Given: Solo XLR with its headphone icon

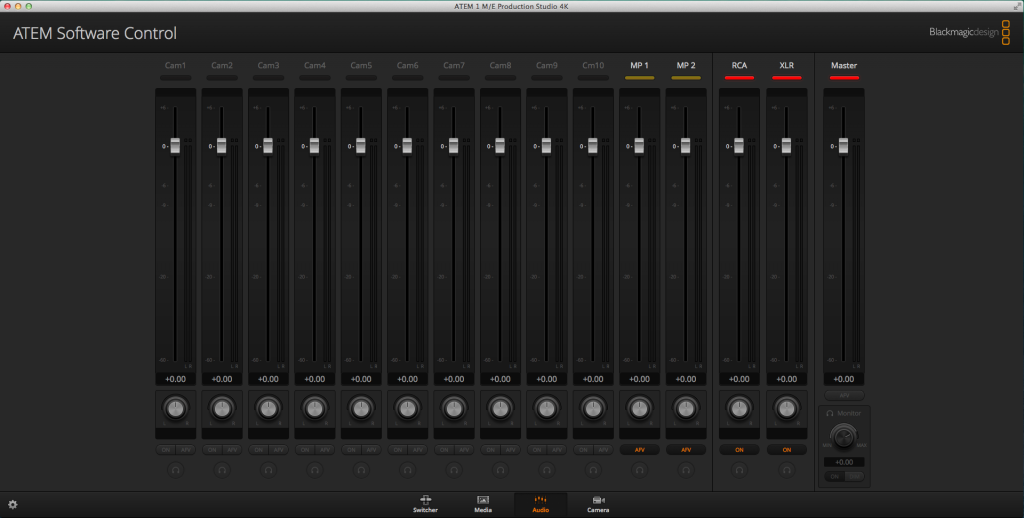Looking at the screenshot, I should [786, 469].
